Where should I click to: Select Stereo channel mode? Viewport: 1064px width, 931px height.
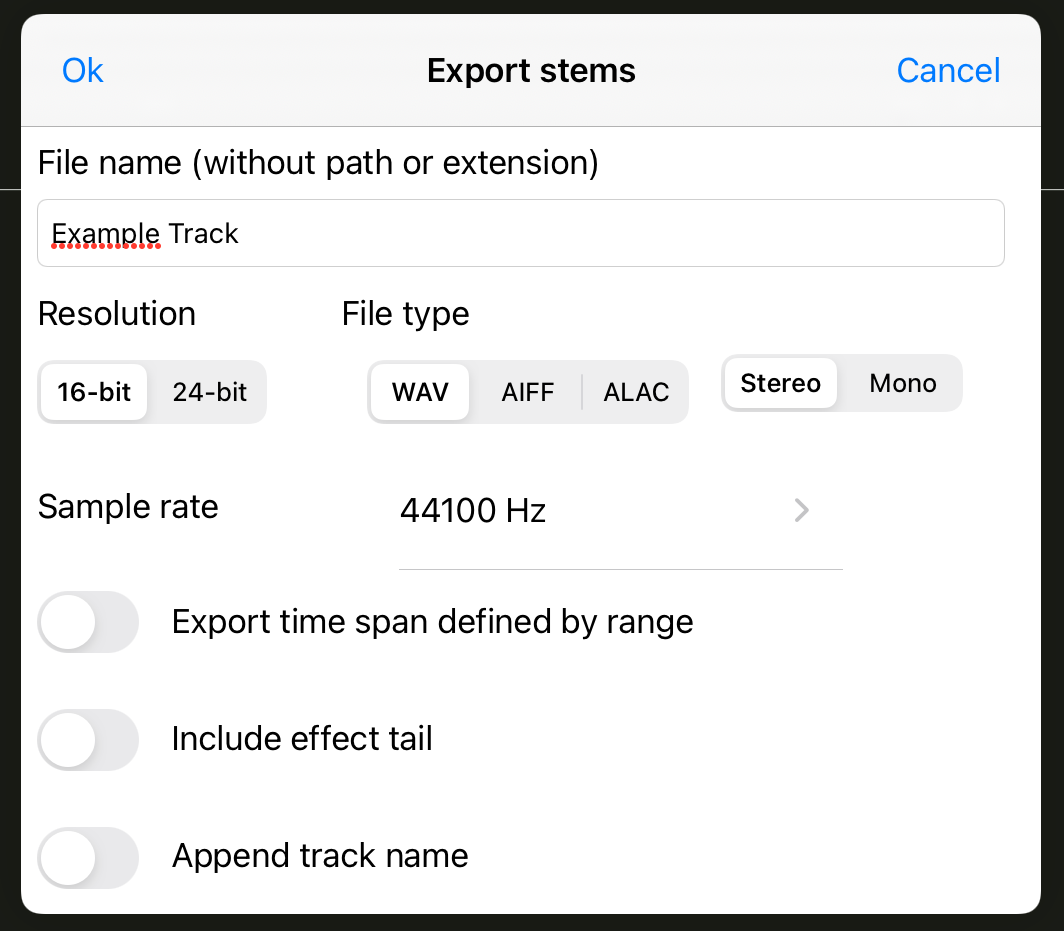click(780, 384)
